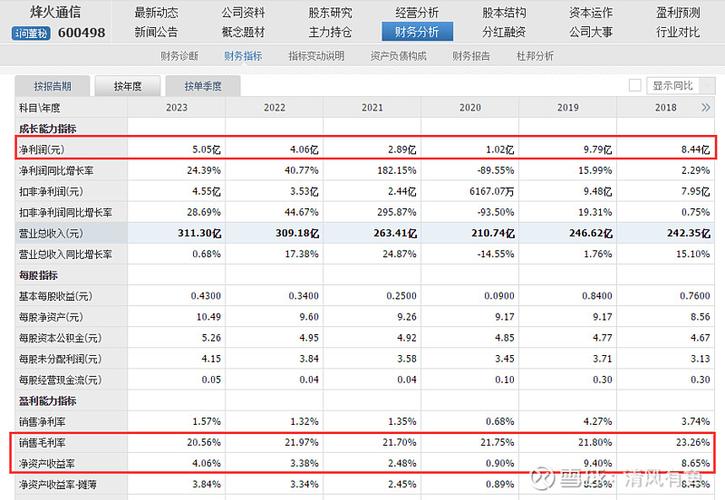
Task: Select the 营业总收入(元) row label
Action: 51,234
